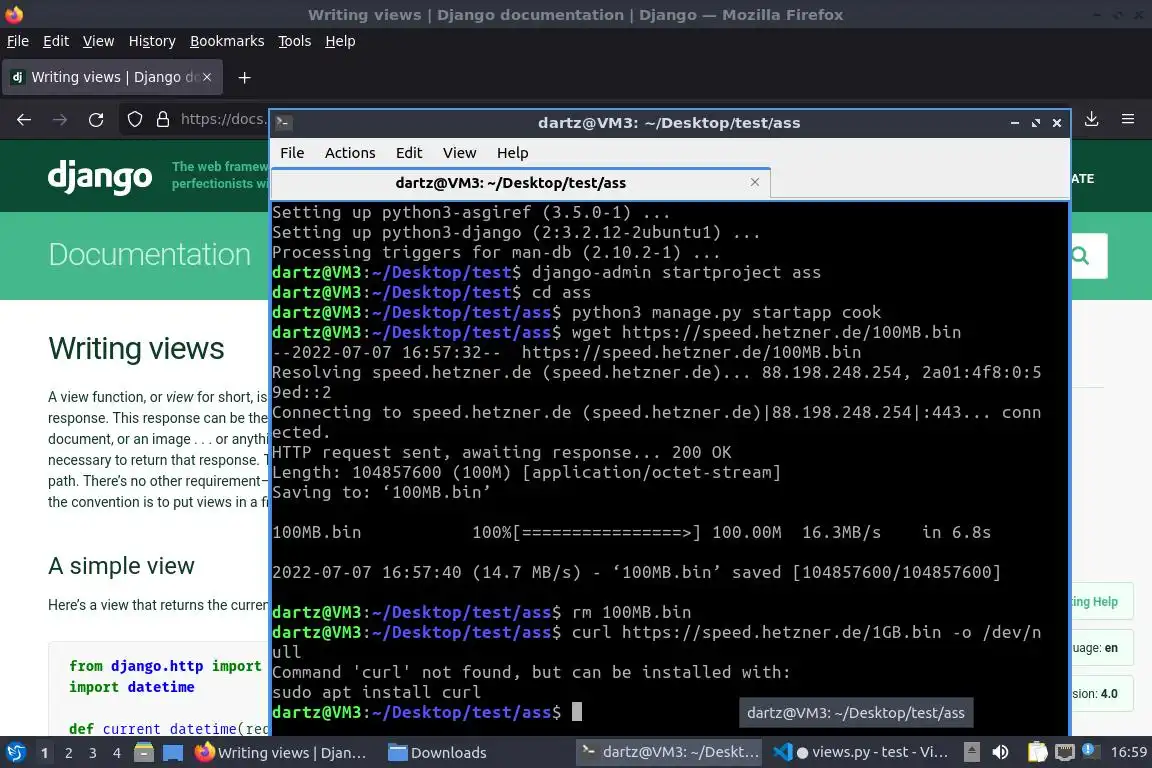1152x768 pixels.
Task: Click 'sudo apt install curl' text in terminal
Action: [x=376, y=692]
